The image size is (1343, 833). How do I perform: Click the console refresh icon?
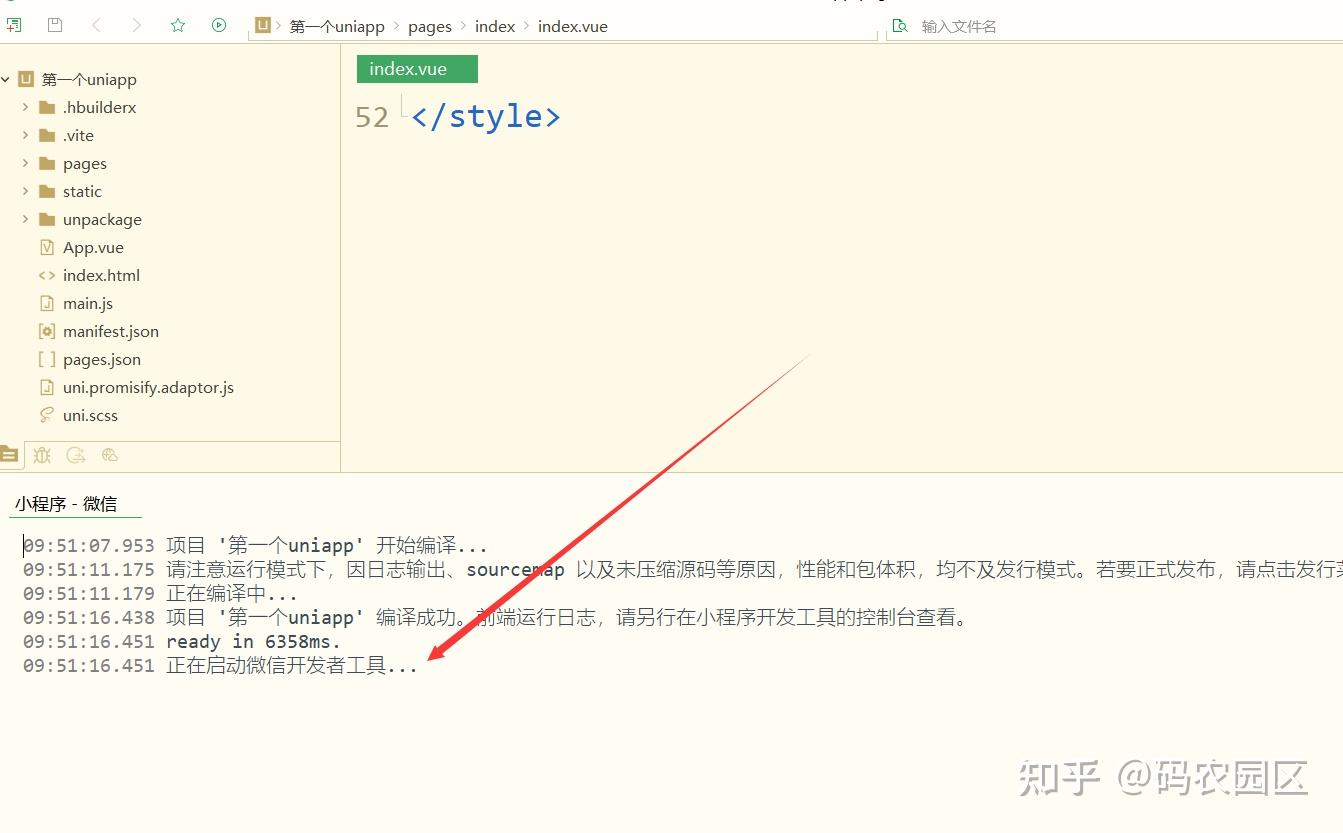[76, 455]
